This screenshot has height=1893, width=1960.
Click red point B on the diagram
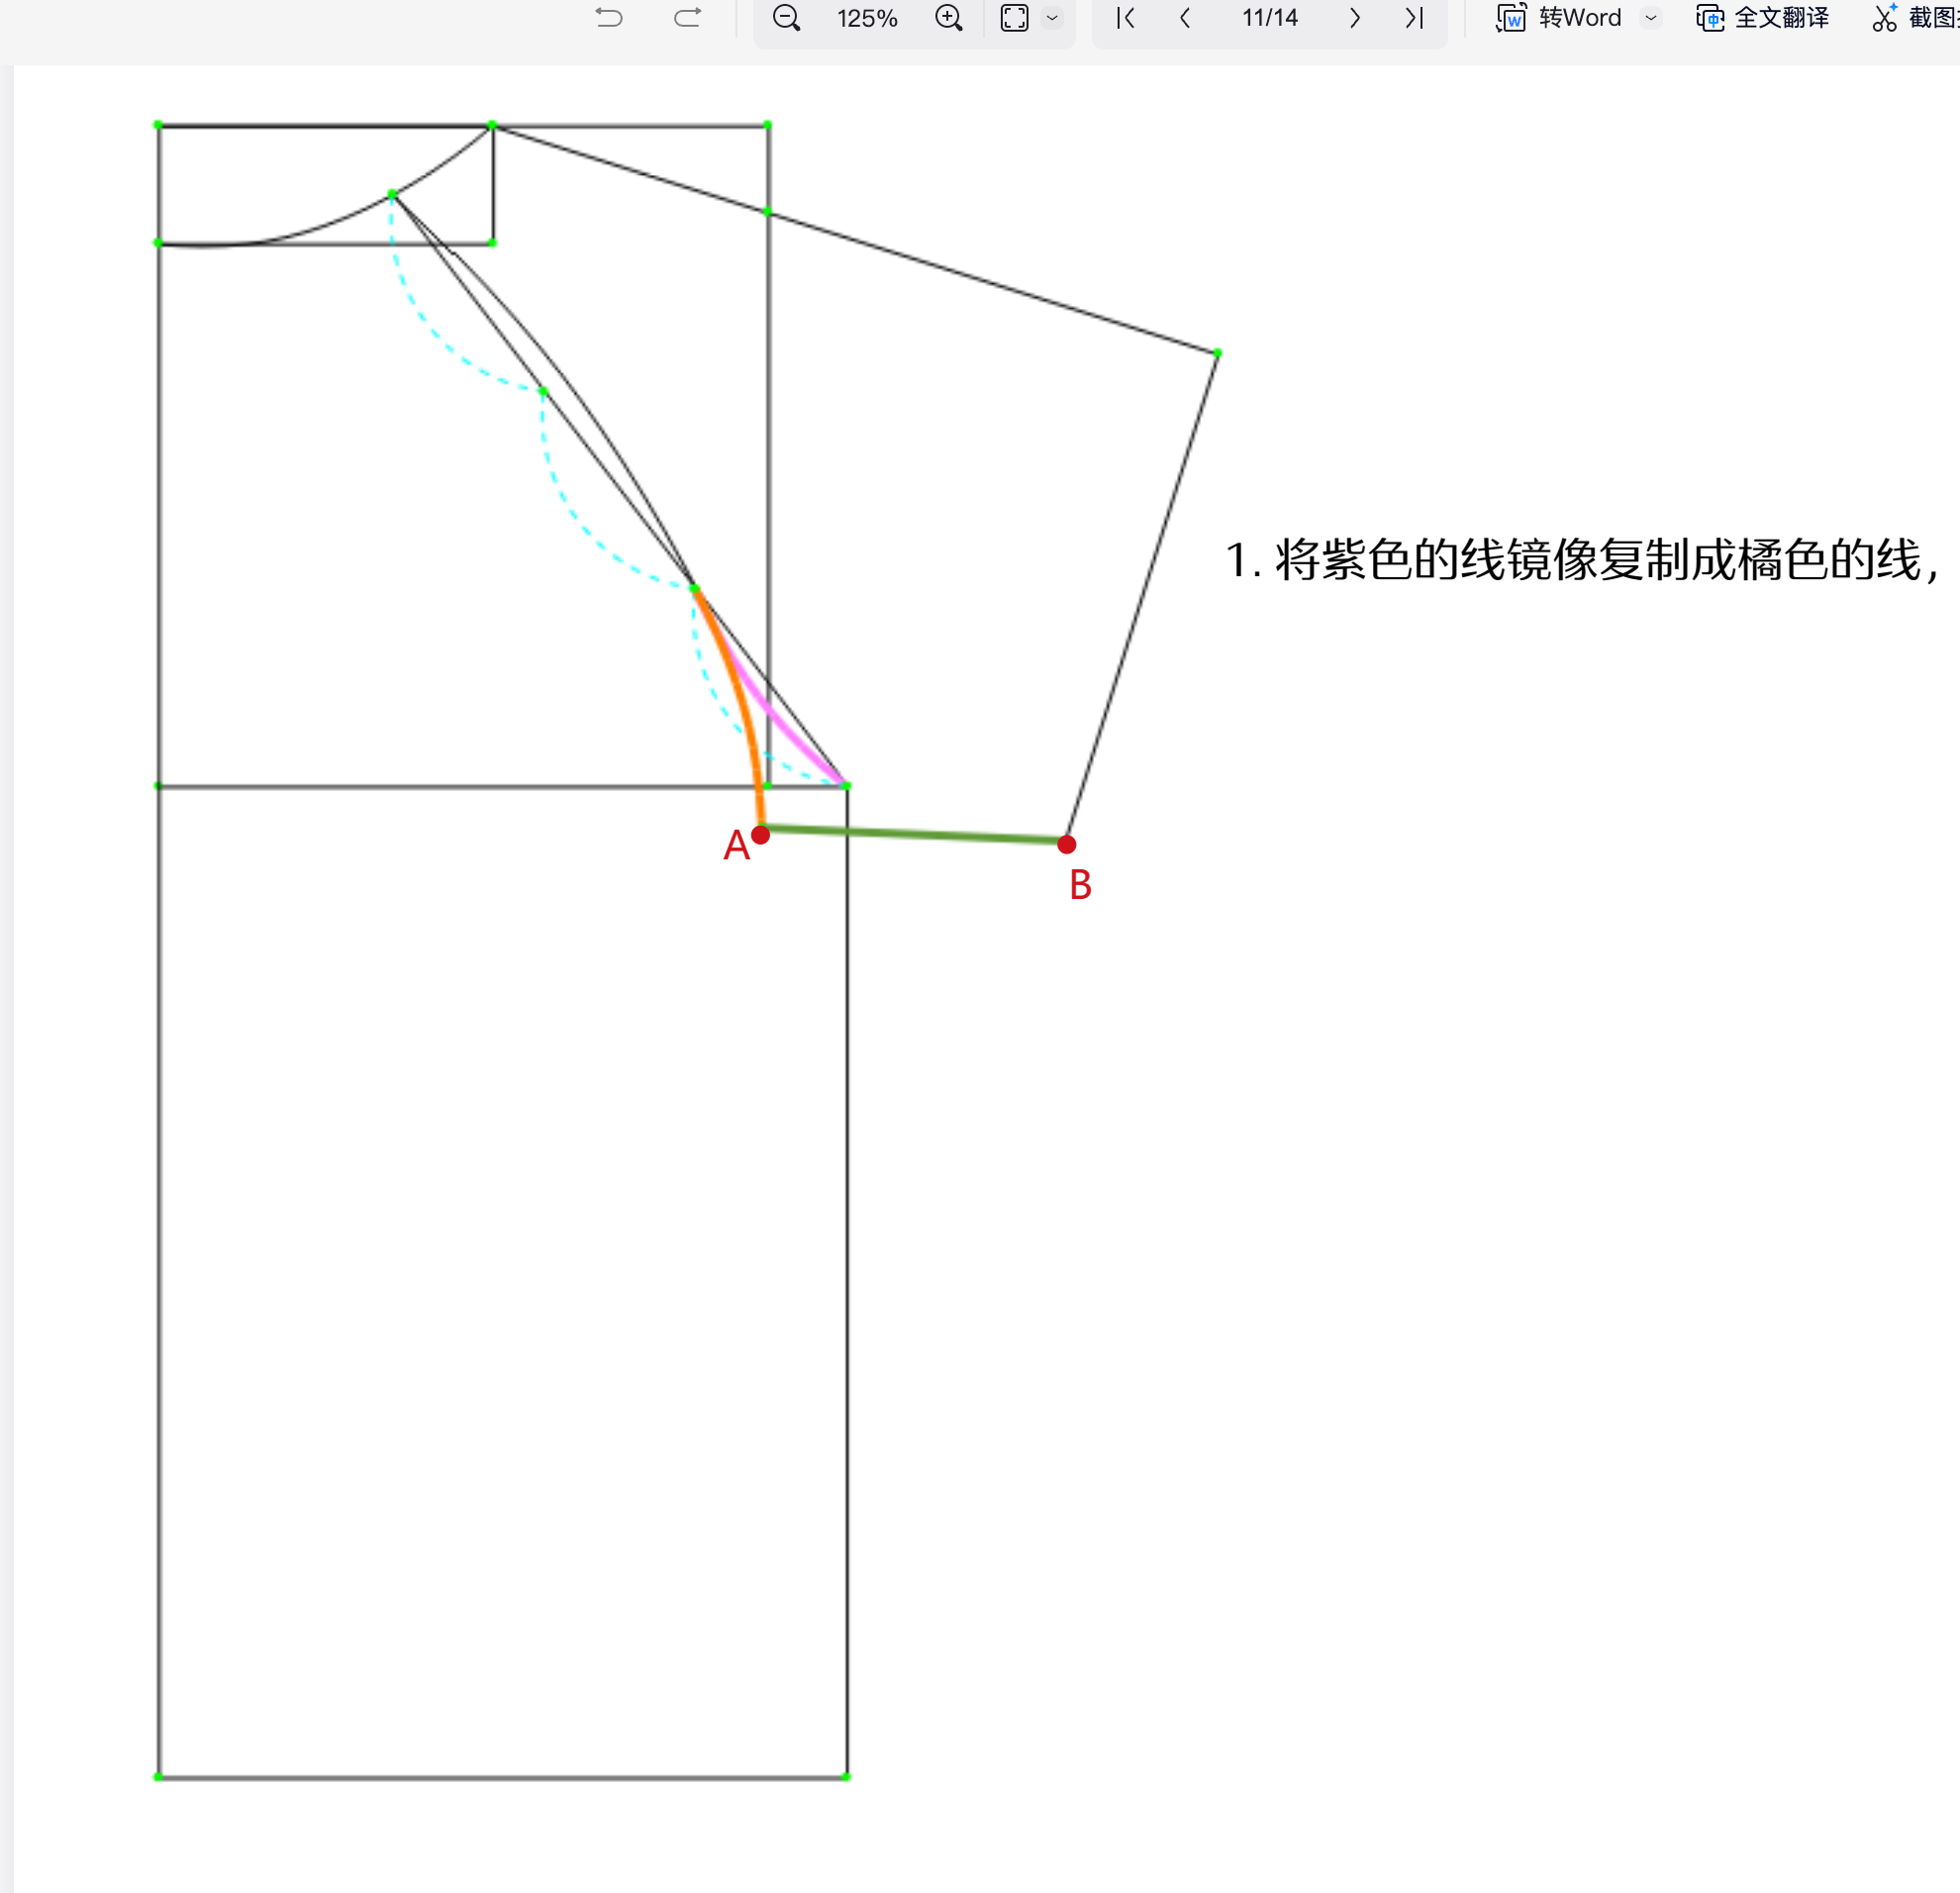click(x=1067, y=845)
